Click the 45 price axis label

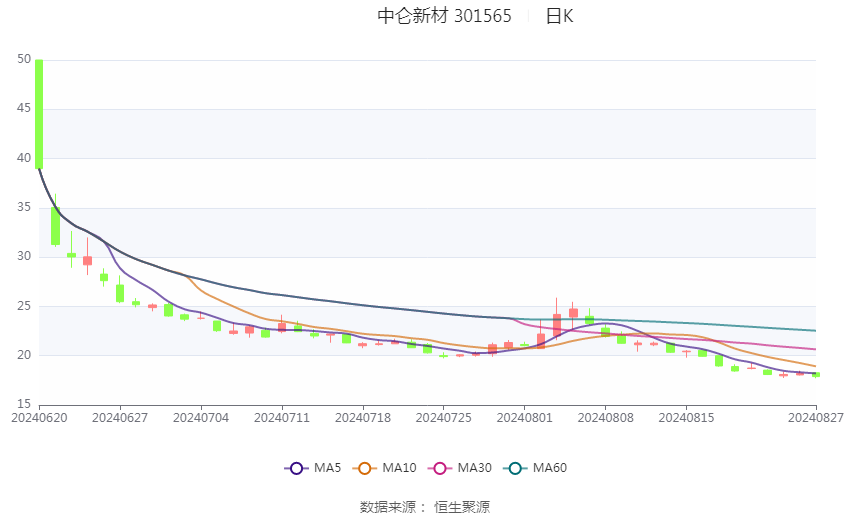(x=24, y=108)
